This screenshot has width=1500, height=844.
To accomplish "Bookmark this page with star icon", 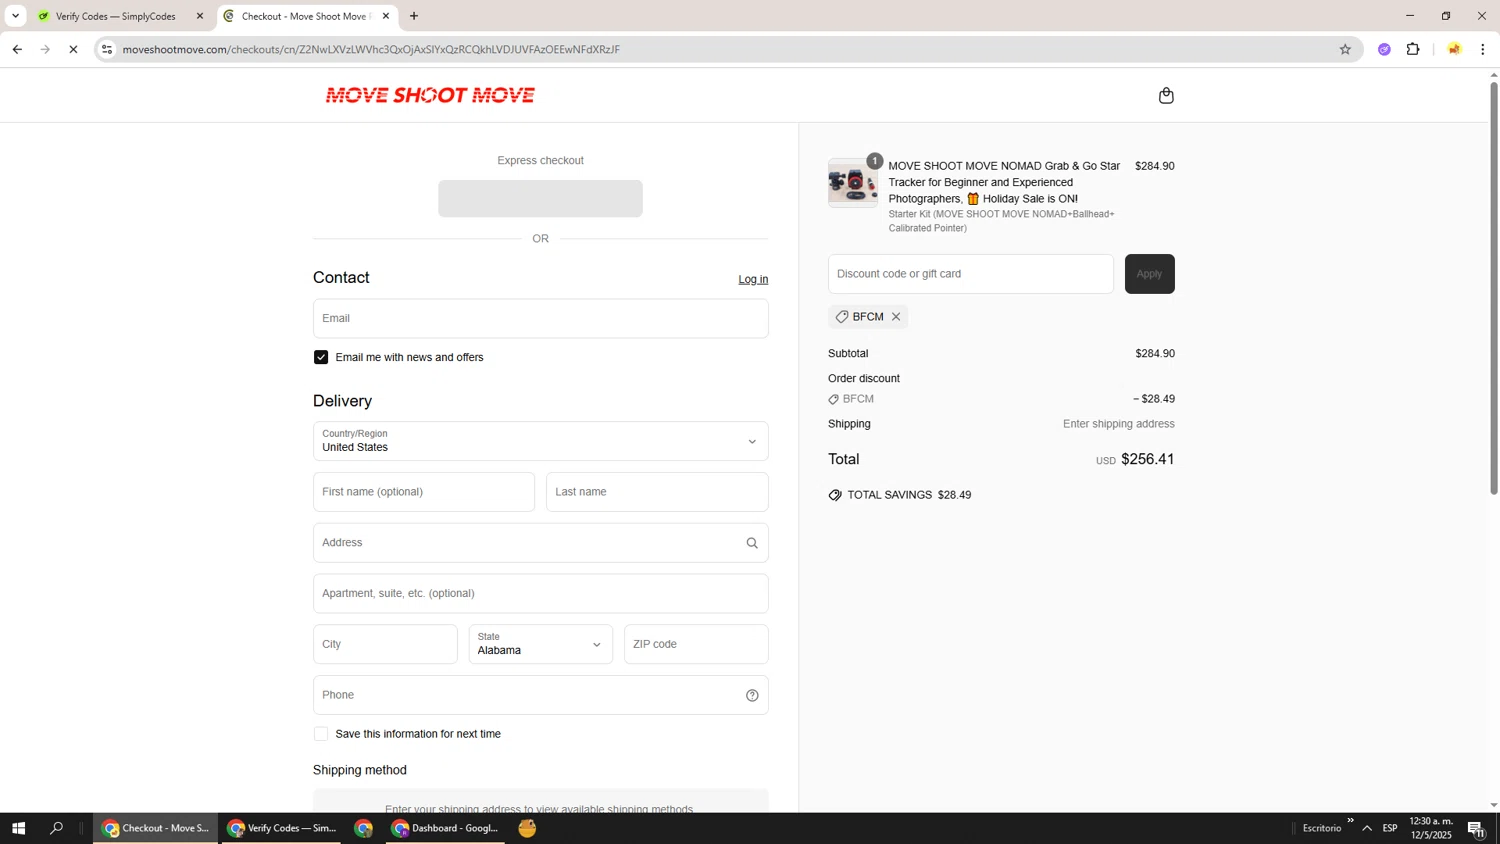I will (1345, 49).
